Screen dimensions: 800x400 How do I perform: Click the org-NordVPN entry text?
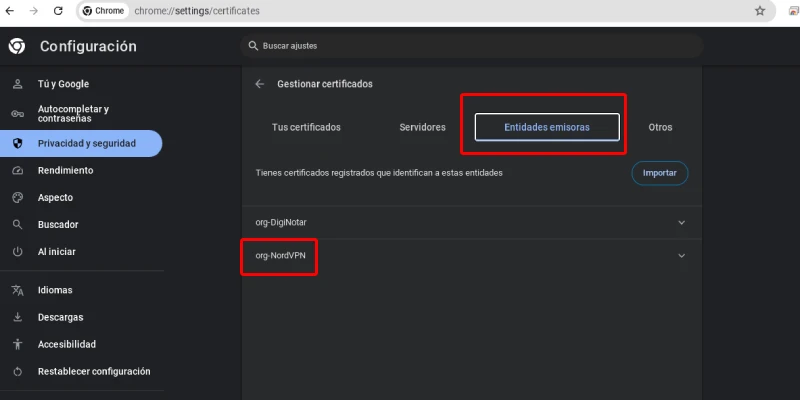click(x=280, y=256)
